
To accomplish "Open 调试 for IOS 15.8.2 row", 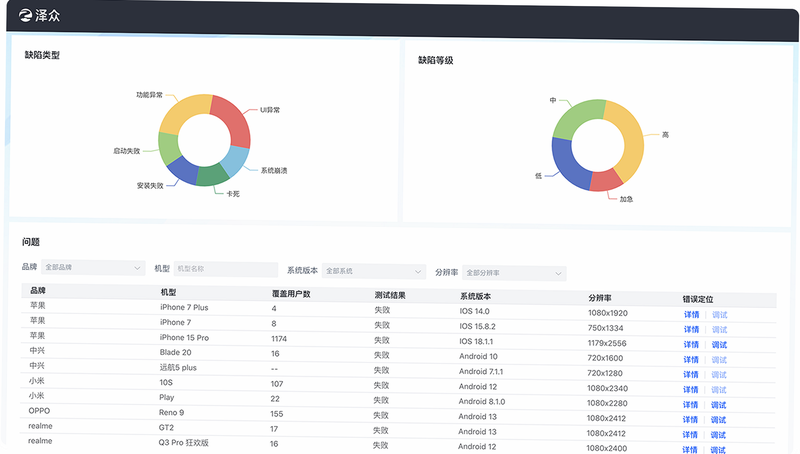I will [x=719, y=330].
